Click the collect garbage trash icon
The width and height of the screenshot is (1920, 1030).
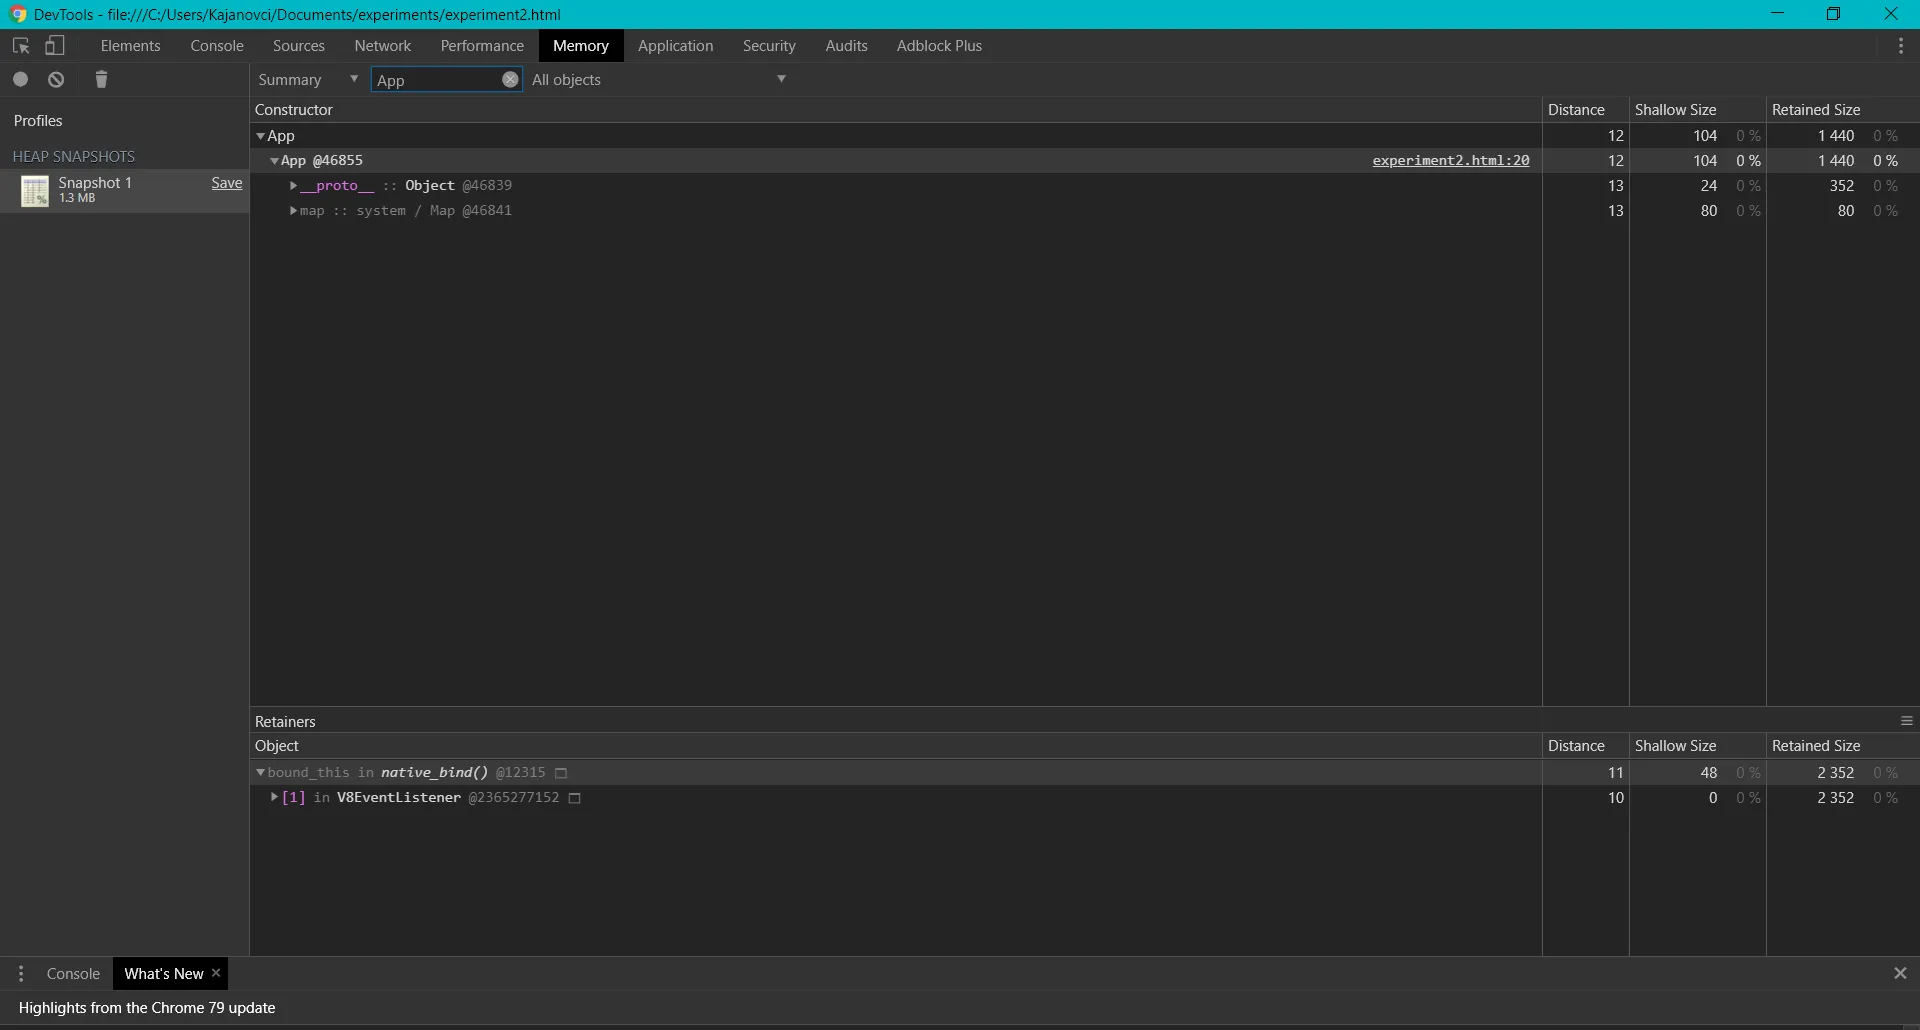click(x=101, y=80)
